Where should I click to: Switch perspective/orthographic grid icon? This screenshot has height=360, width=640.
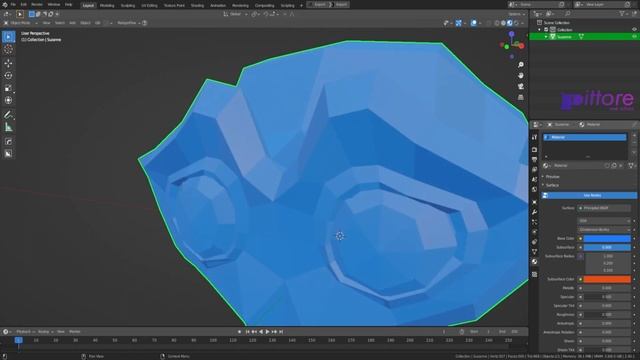click(x=520, y=97)
